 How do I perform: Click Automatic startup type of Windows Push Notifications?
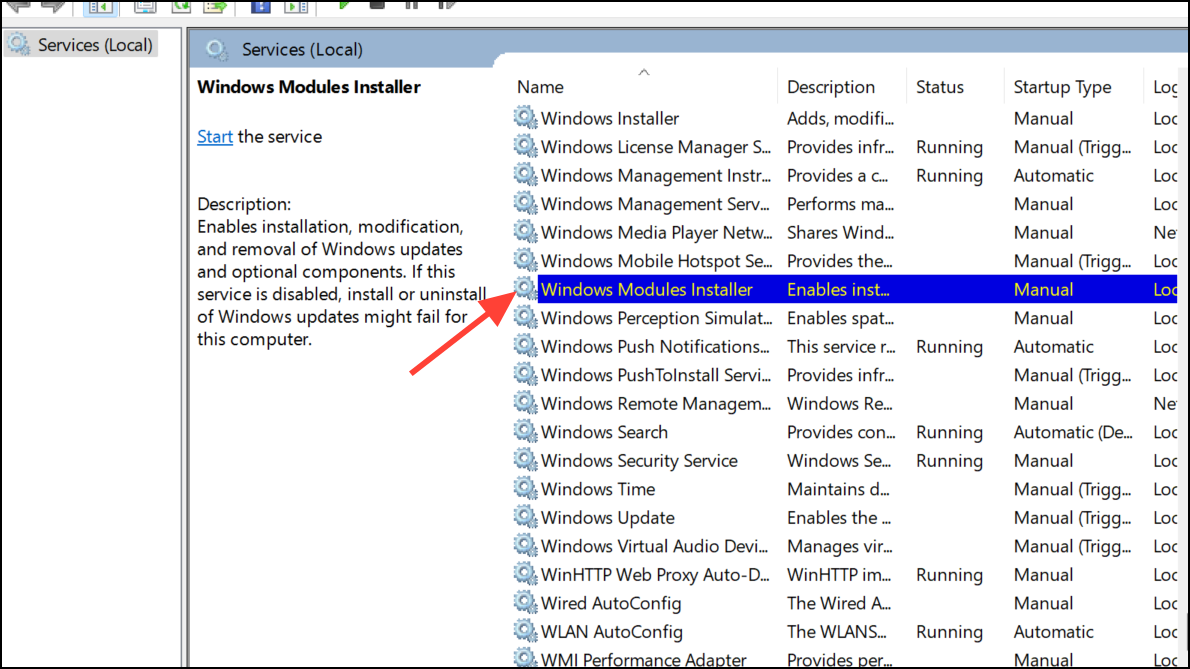click(1053, 347)
